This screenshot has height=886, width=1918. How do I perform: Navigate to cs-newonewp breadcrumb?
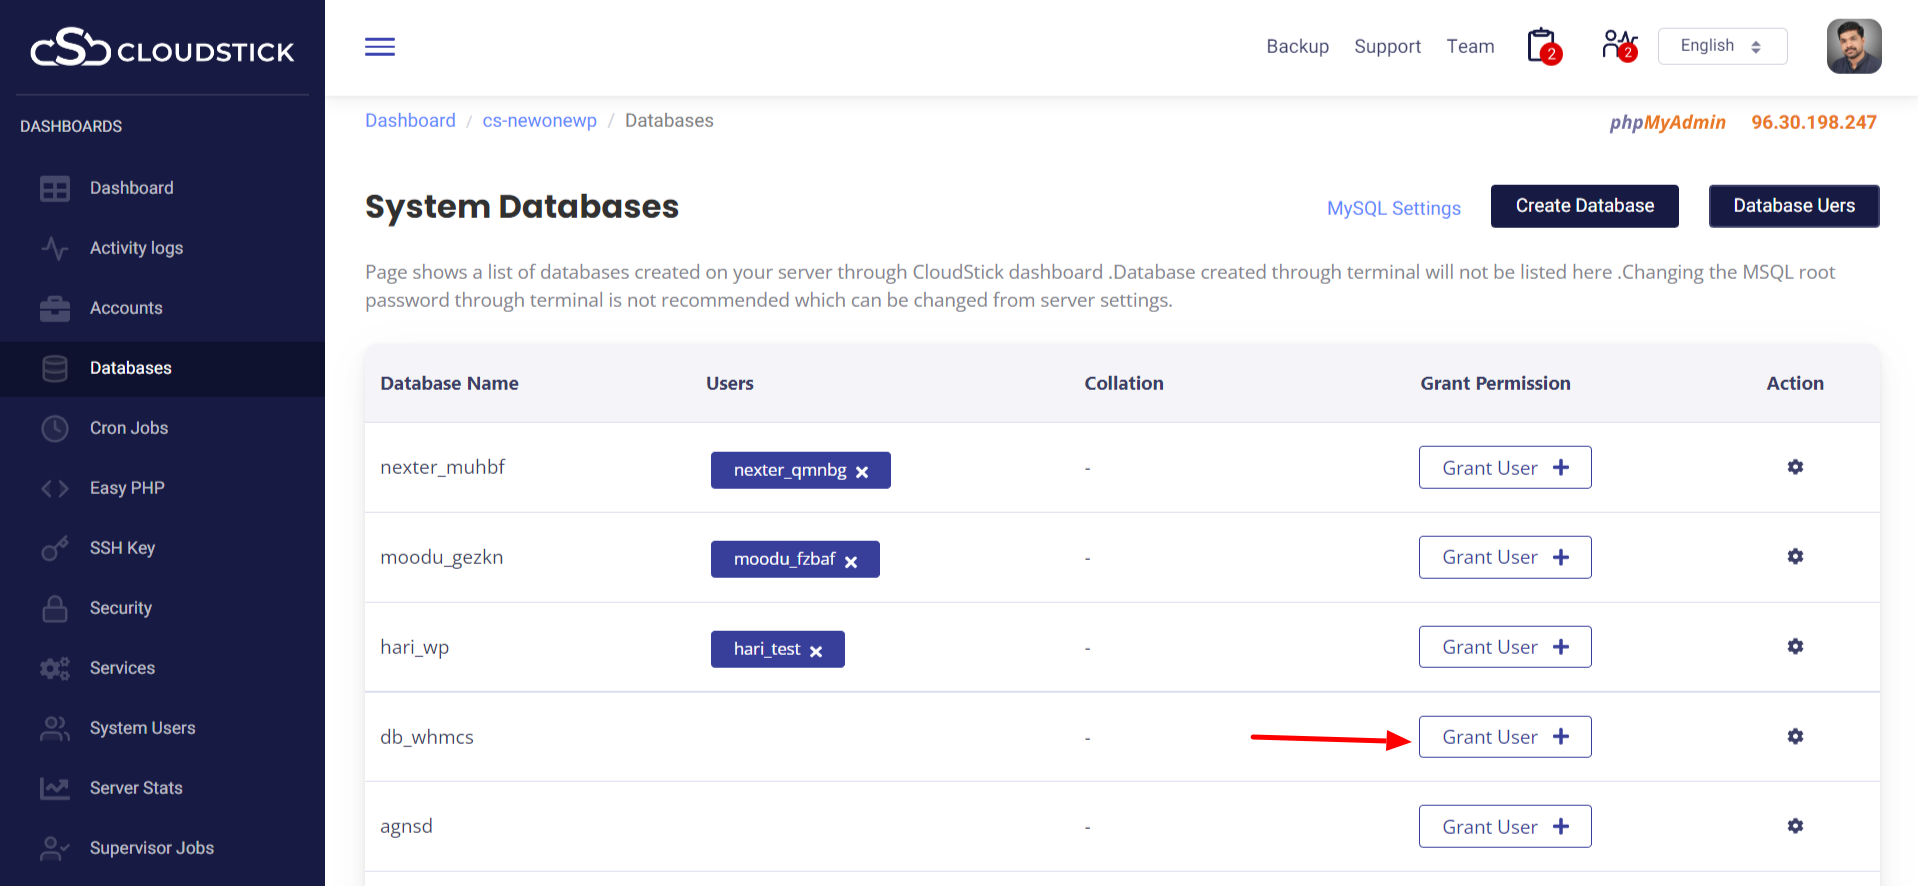(x=539, y=121)
